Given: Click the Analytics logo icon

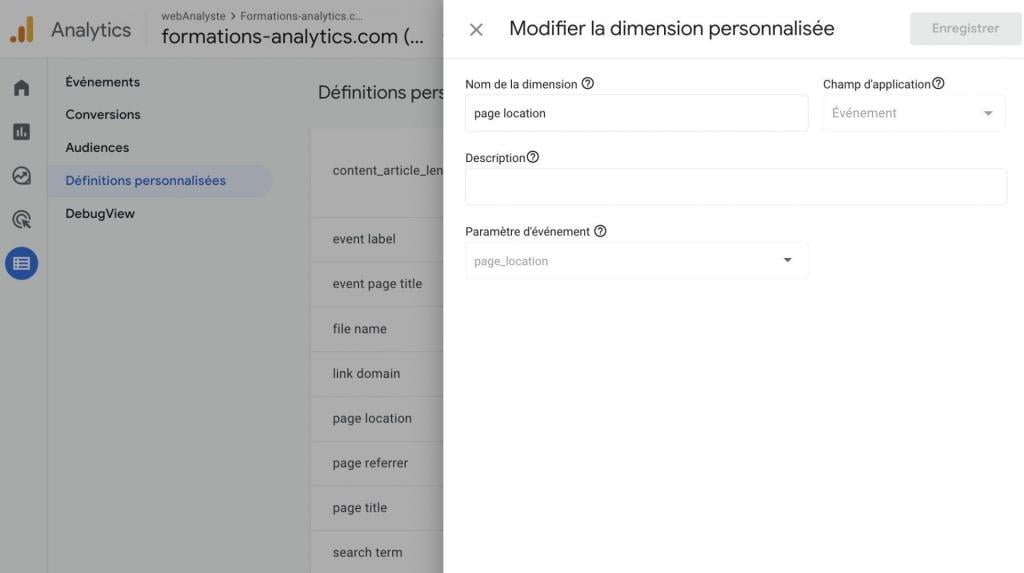Looking at the screenshot, I should tap(22, 29).
